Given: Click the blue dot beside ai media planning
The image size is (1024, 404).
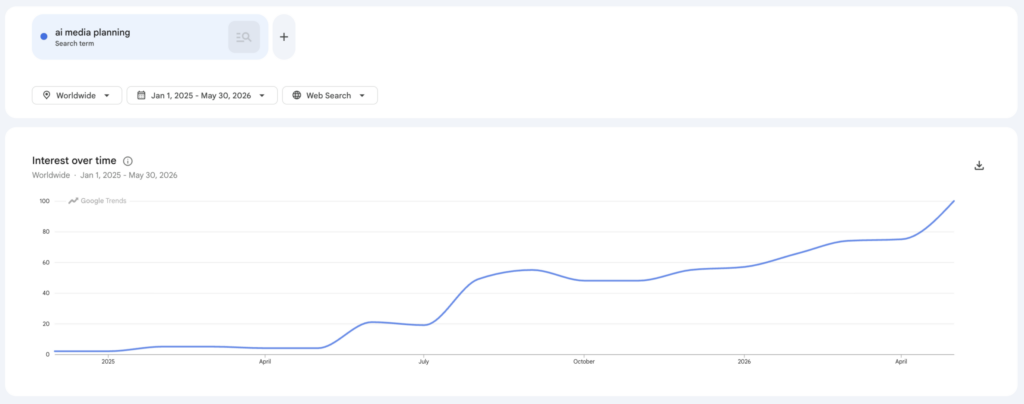Looking at the screenshot, I should point(44,37).
